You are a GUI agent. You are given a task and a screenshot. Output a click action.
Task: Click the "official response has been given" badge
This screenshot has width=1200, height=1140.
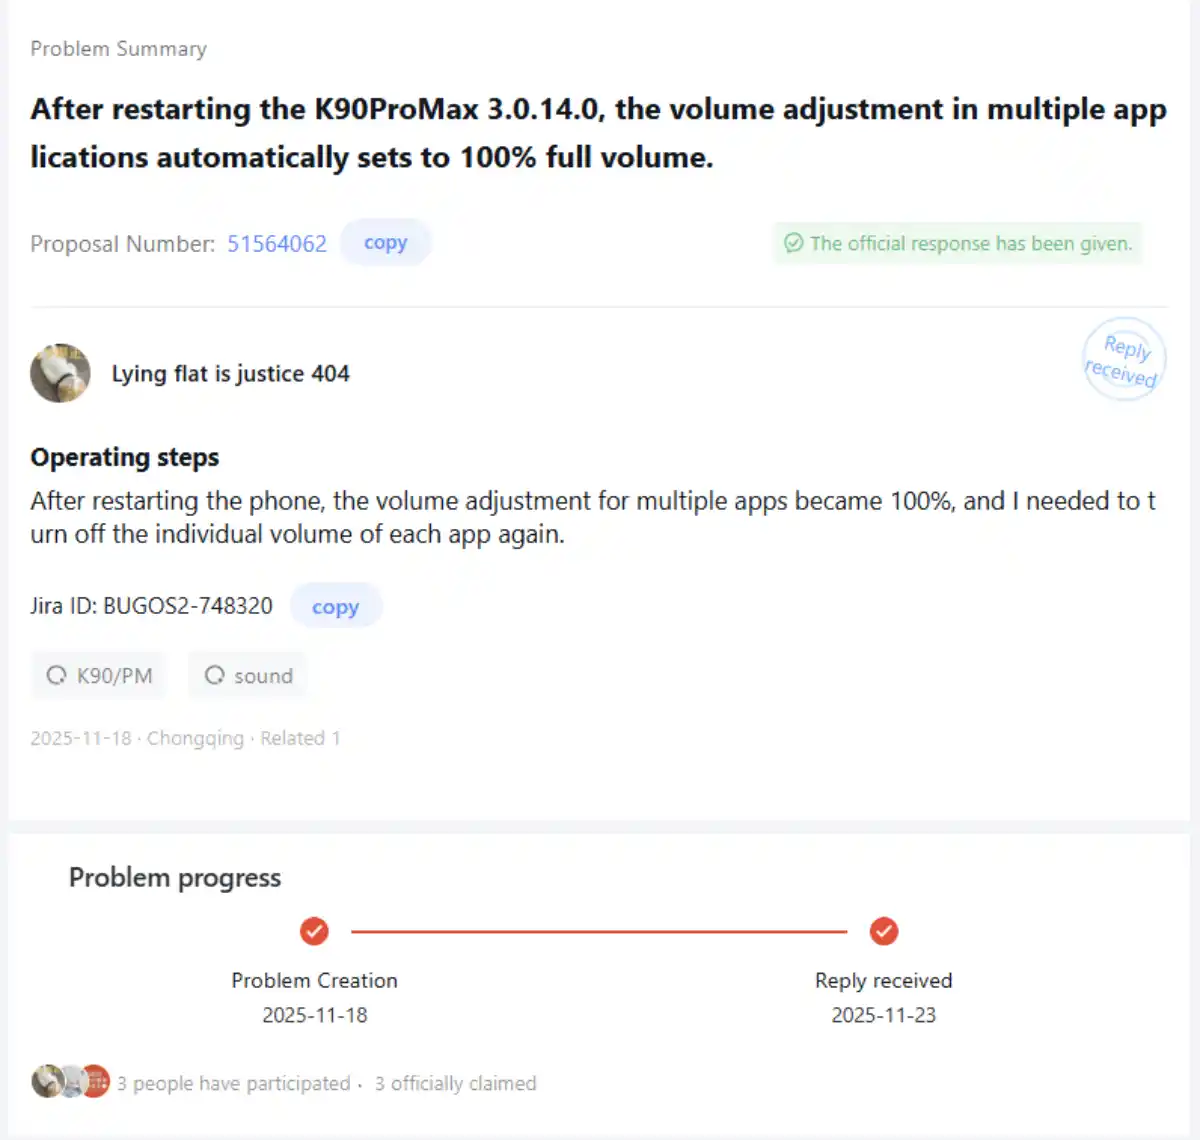(958, 243)
